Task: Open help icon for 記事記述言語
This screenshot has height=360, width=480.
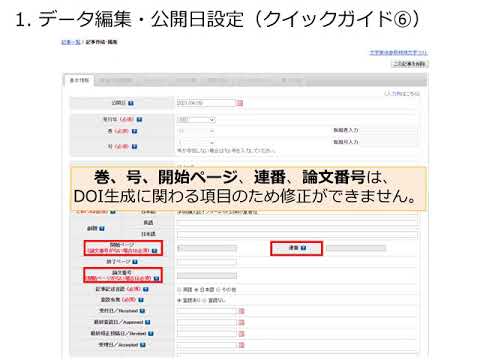Action: [x=146, y=289]
